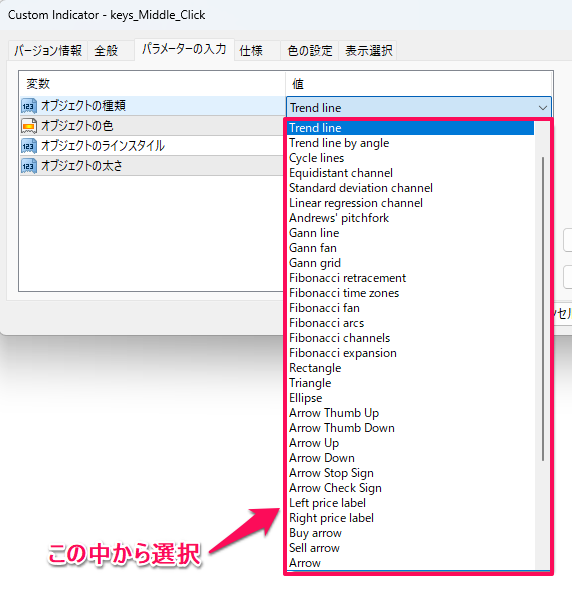Pick Sell arrow from the list
This screenshot has height=594, width=572.
[x=410, y=548]
